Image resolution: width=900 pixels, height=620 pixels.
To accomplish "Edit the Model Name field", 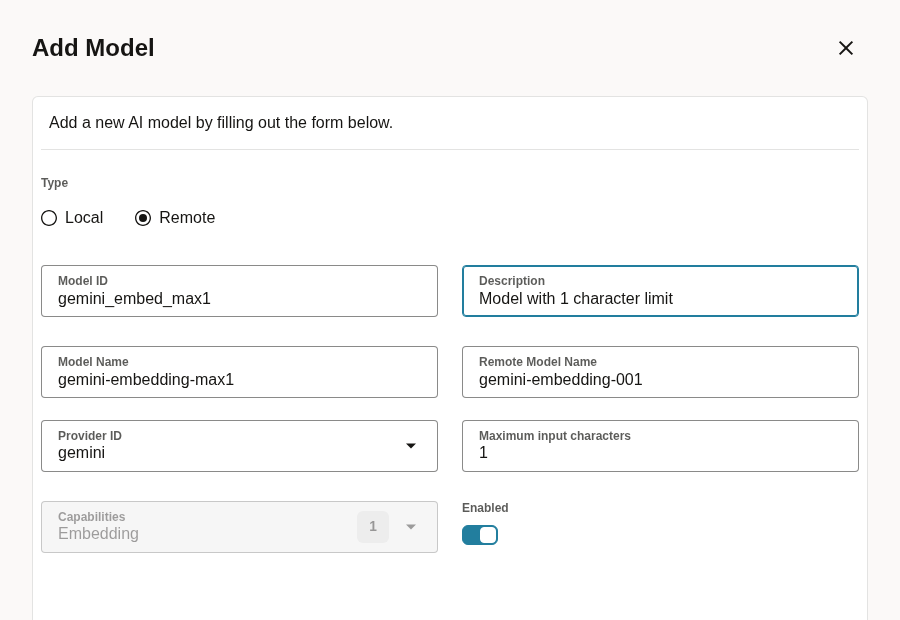I will click(239, 372).
